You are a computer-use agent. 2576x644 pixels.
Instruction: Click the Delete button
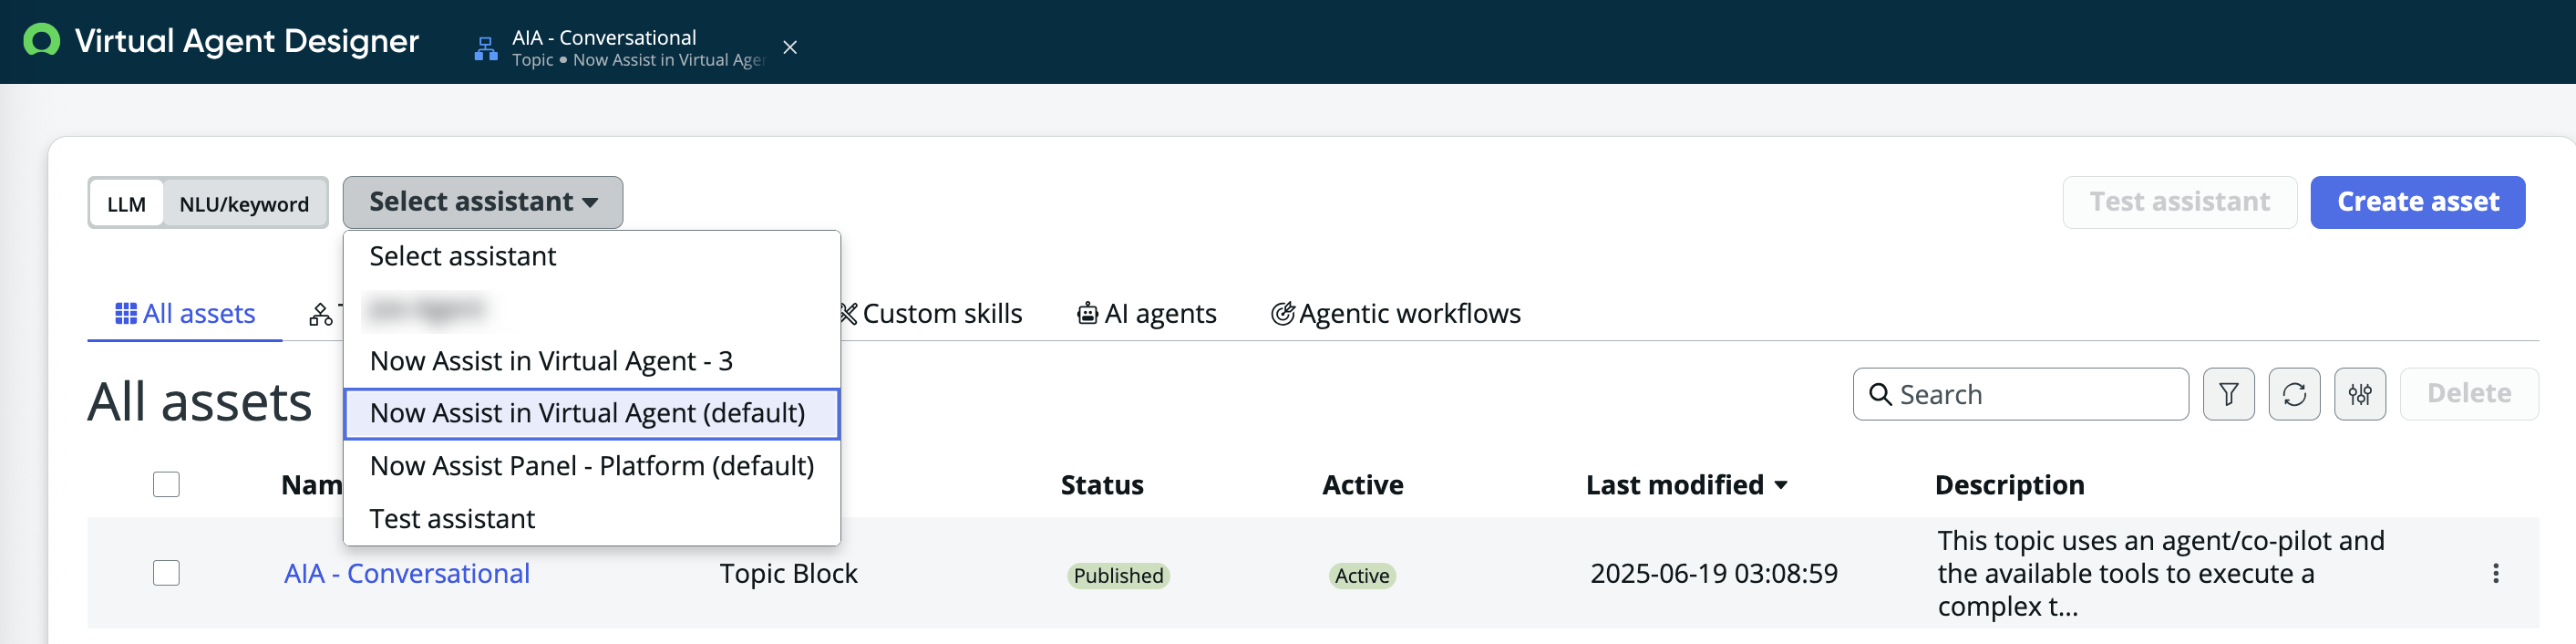pos(2469,394)
